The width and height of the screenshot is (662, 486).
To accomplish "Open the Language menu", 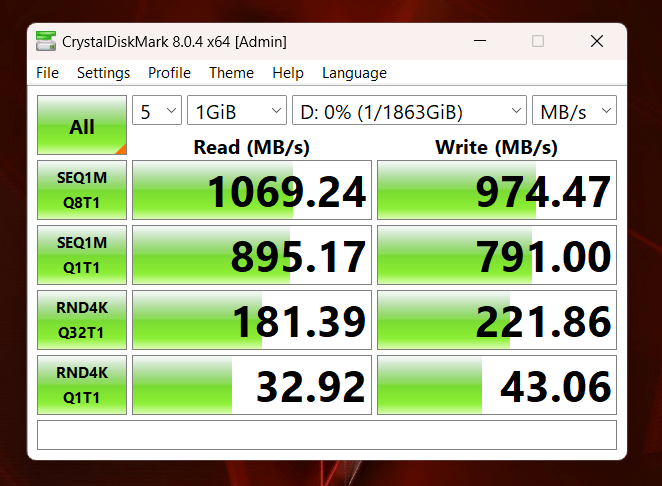I will click(354, 73).
